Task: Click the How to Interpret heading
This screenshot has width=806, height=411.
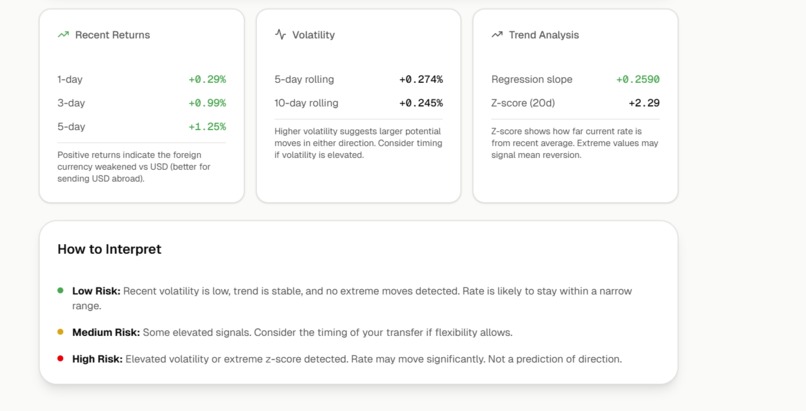Action: 109,249
